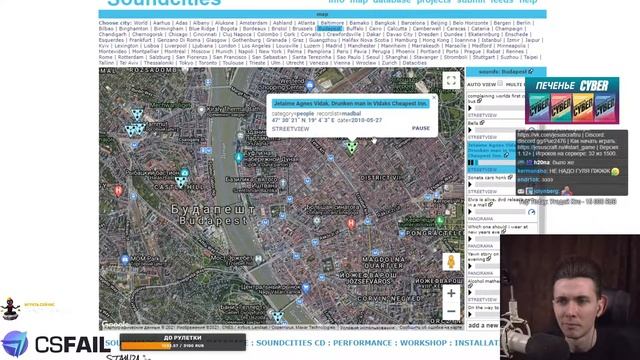The height and width of the screenshot is (360, 640).
Task: Choose Amsterdam in the city list
Action: [253, 23]
